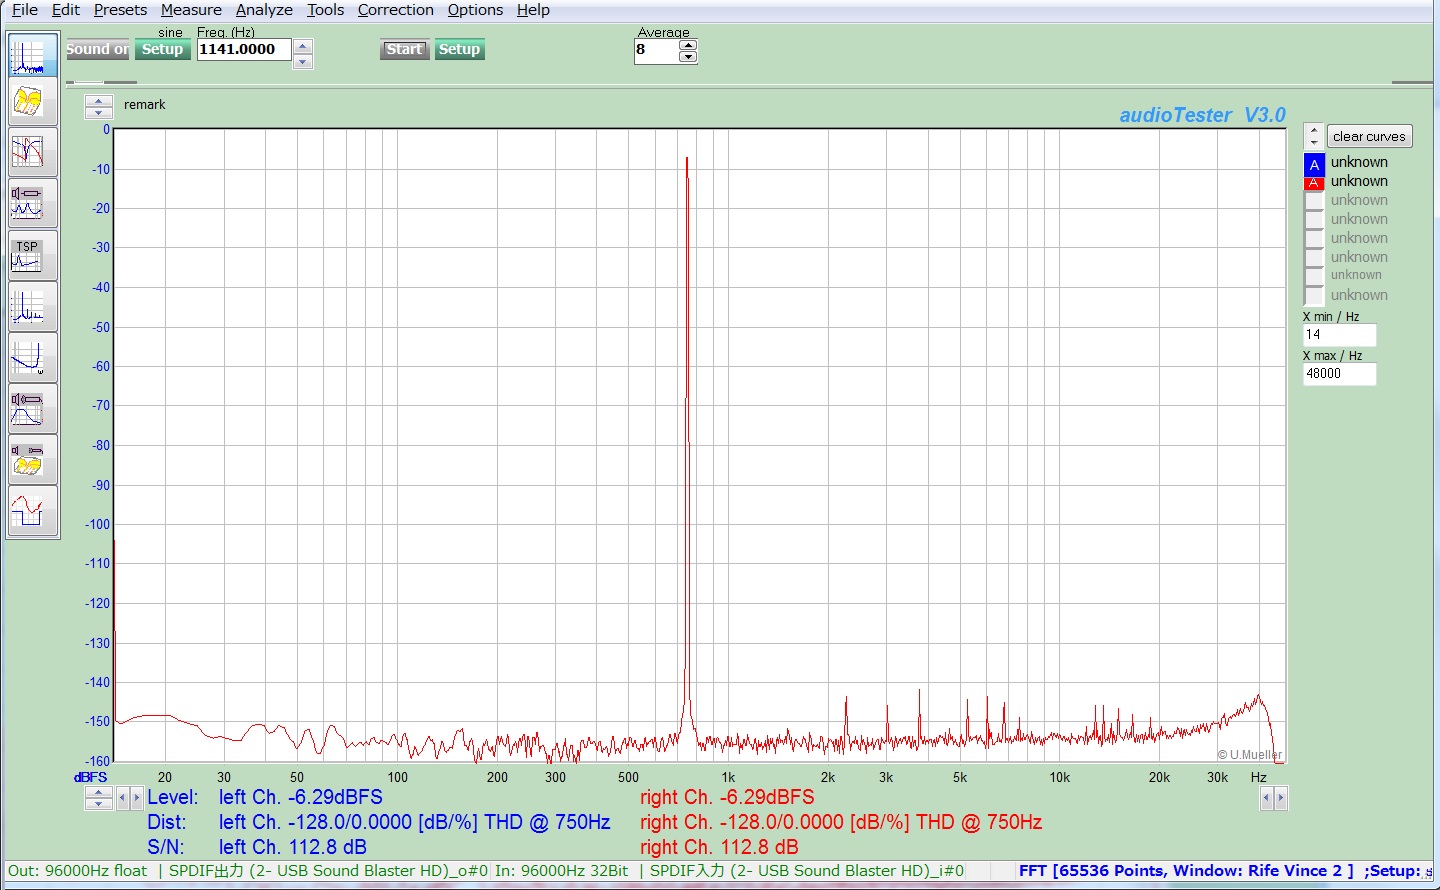Enable the third curve slot checkbox

[1314, 201]
